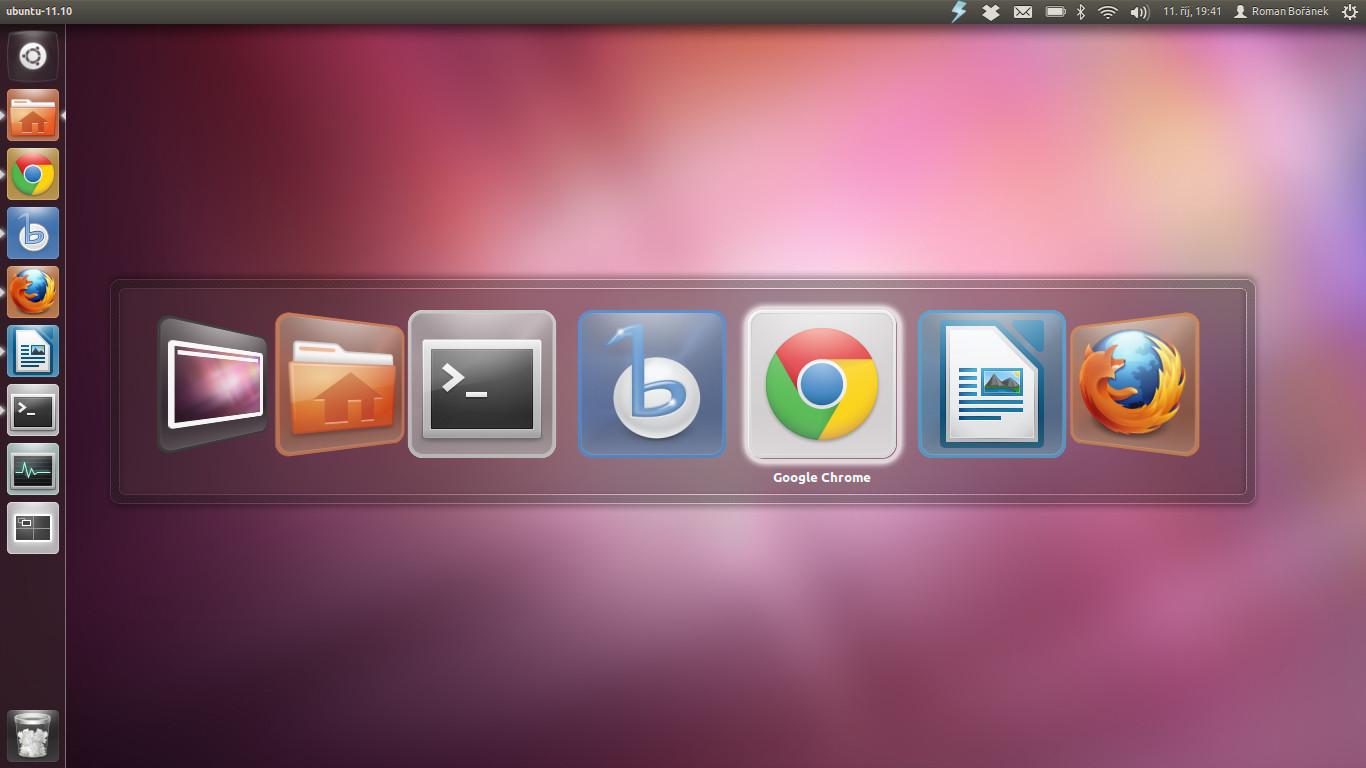This screenshot has height=768, width=1366.
Task: Choose Firefox in the app switcher
Action: [x=1134, y=384]
